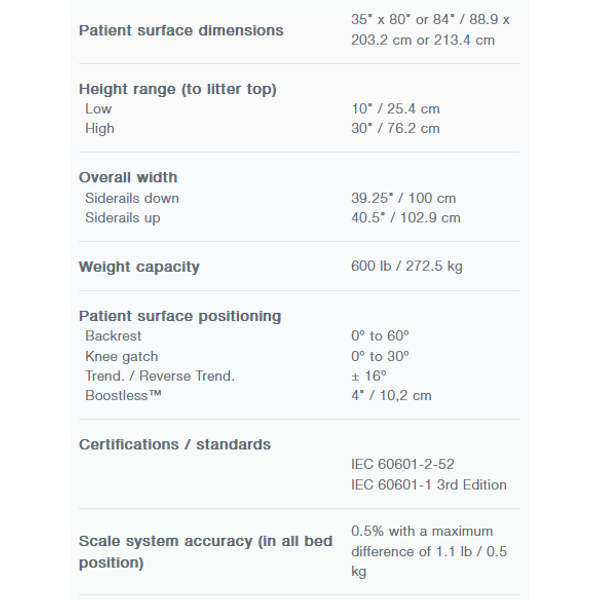Screen dimensions: 600x600
Task: Click the Knee gatch row label
Action: click(x=122, y=357)
